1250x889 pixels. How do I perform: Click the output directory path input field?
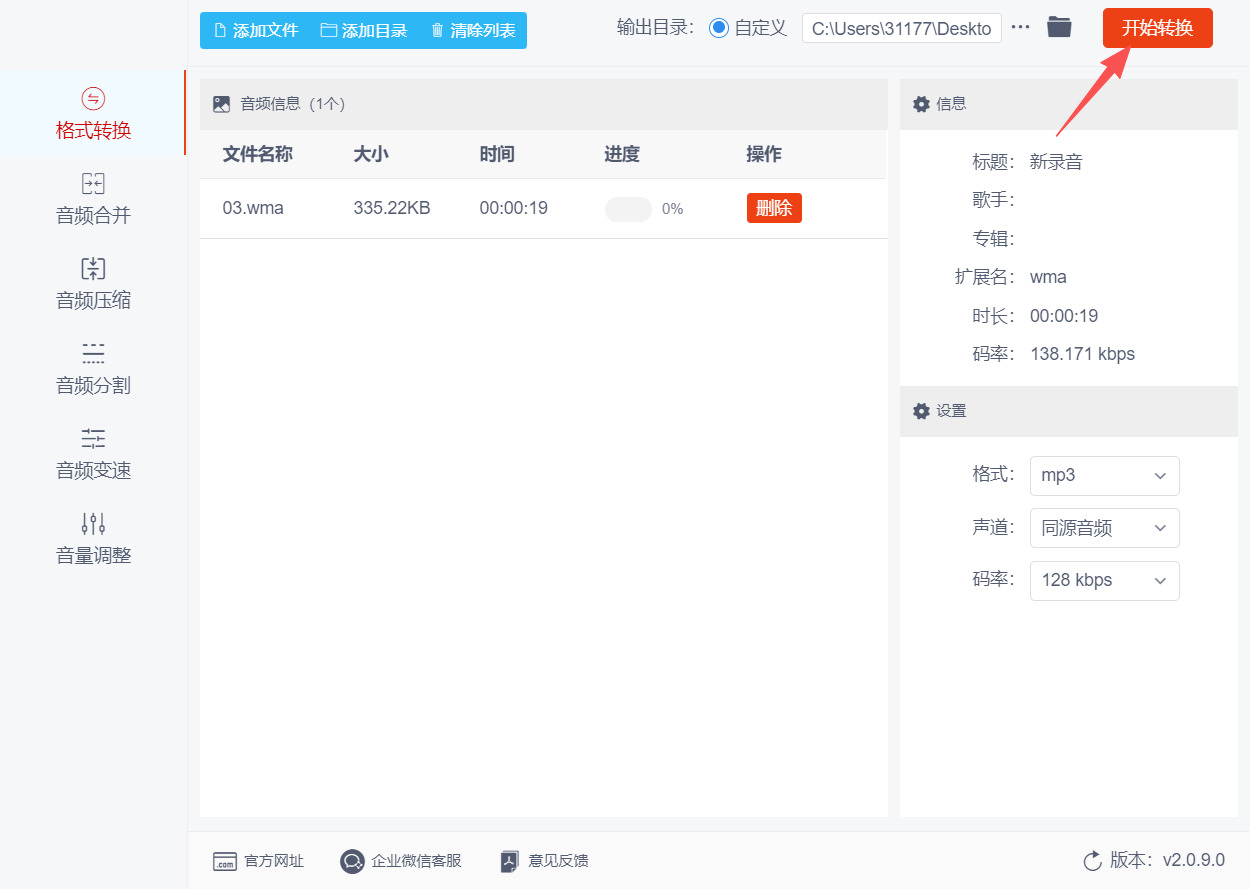900,28
